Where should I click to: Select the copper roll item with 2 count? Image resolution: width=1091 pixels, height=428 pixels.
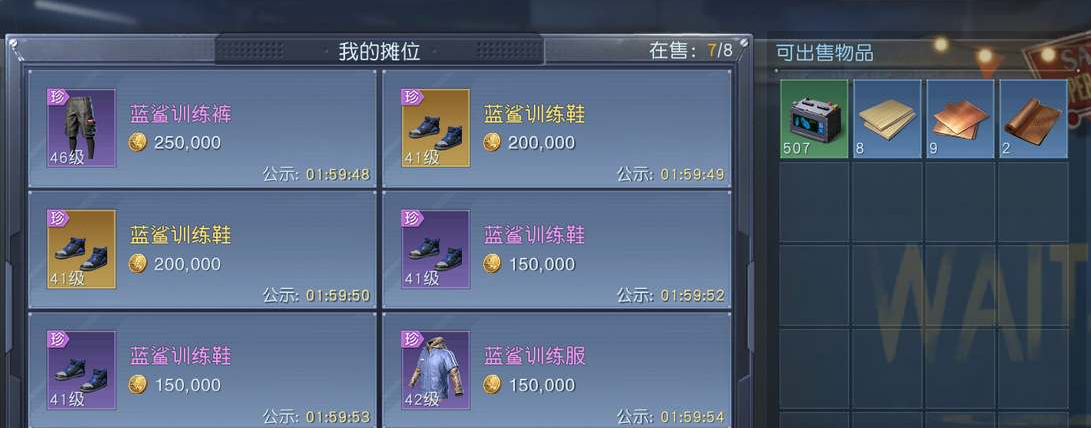(x=1033, y=118)
